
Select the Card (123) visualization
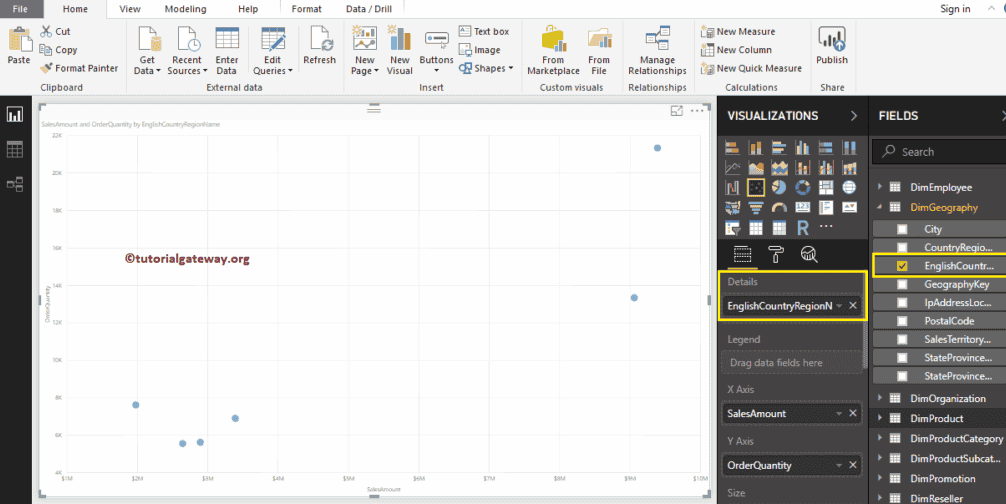click(803, 207)
